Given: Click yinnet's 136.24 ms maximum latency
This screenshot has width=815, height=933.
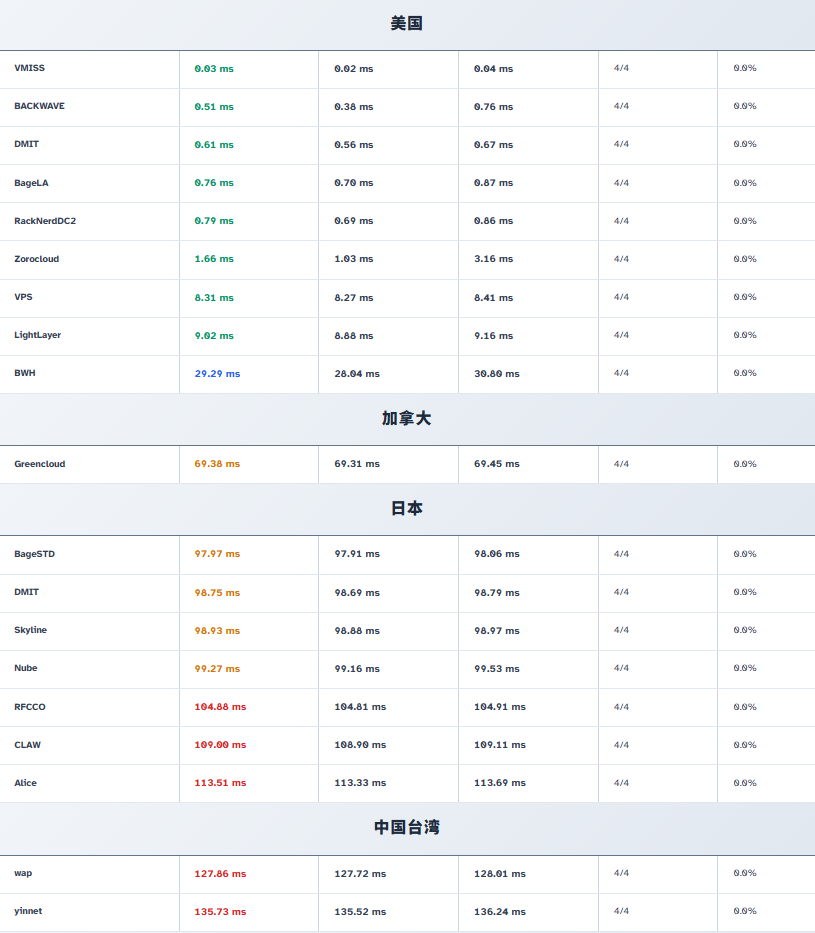Looking at the screenshot, I should (x=499, y=912).
